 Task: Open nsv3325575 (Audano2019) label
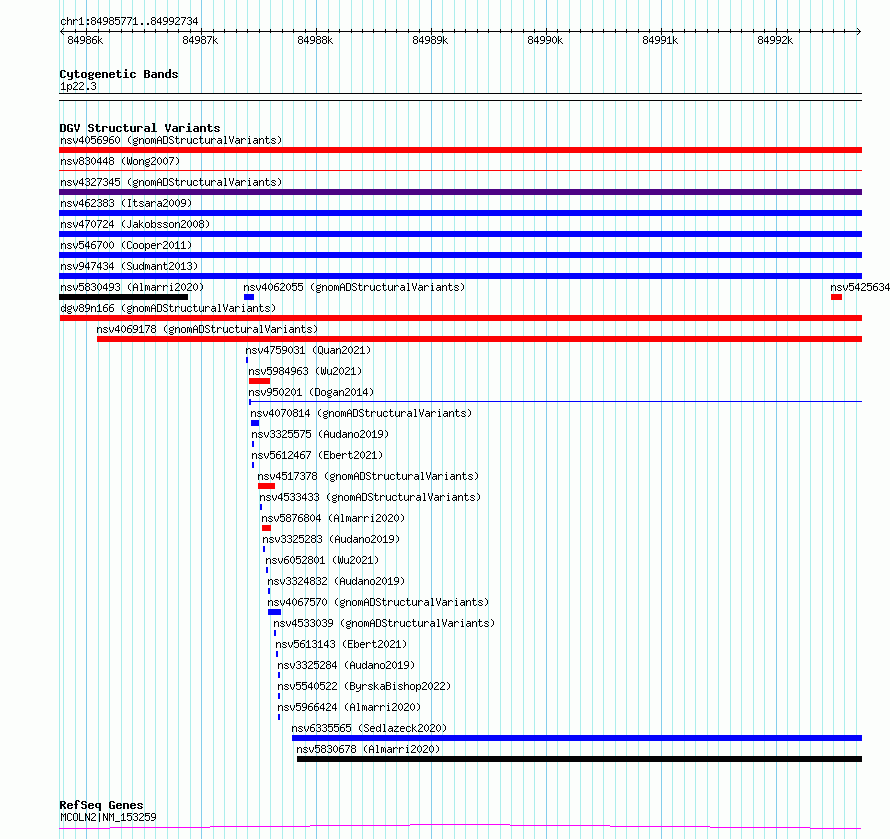click(320, 434)
